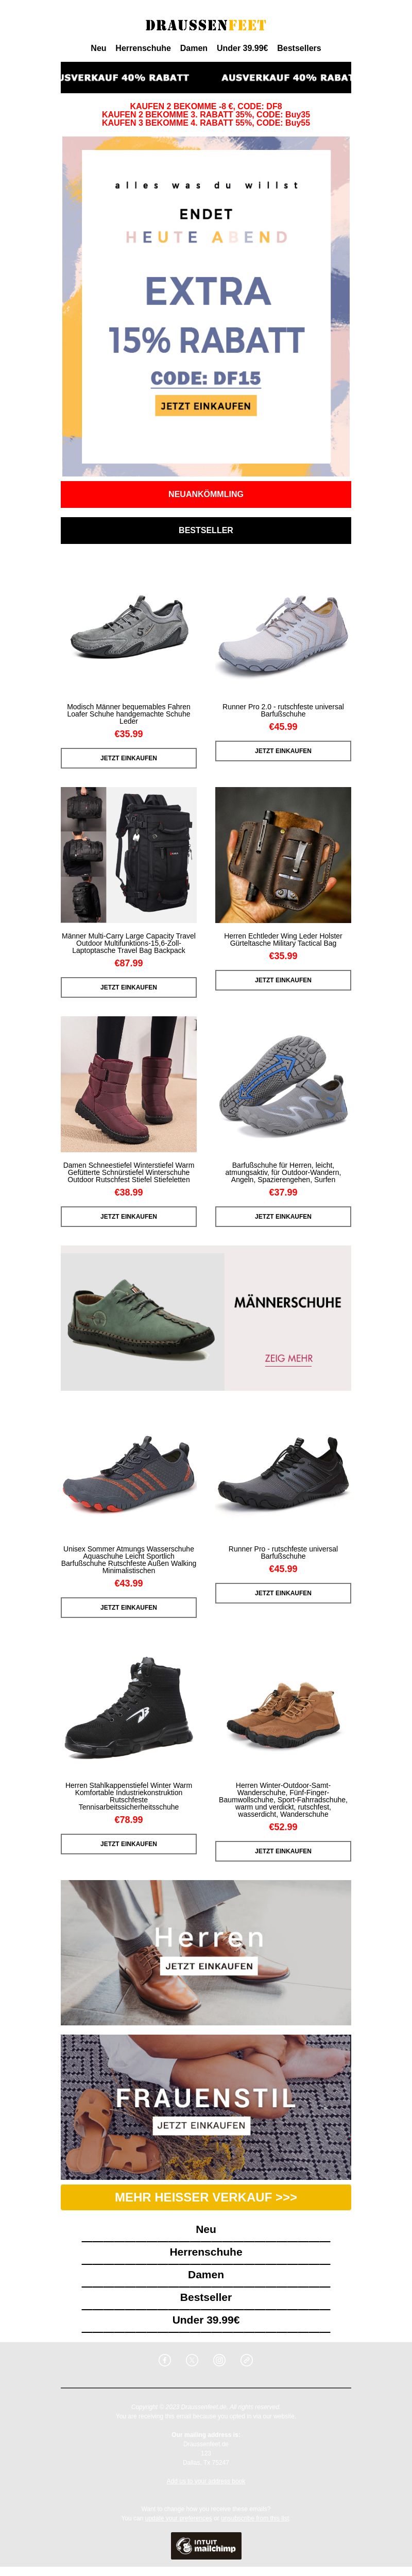This screenshot has width=412, height=2576.
Task: Click the yellow JETZT EINKAUFEN banner button
Action: point(206,405)
